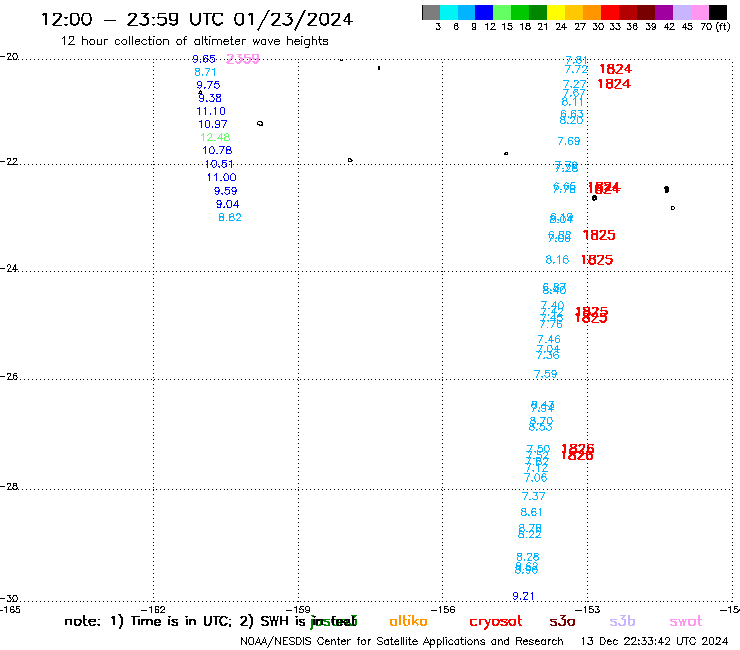The image size is (740, 650).
Task: Click the "13 Dec 22:33:42 UTC 2024" timestamp
Action: pyautogui.click(x=655, y=641)
